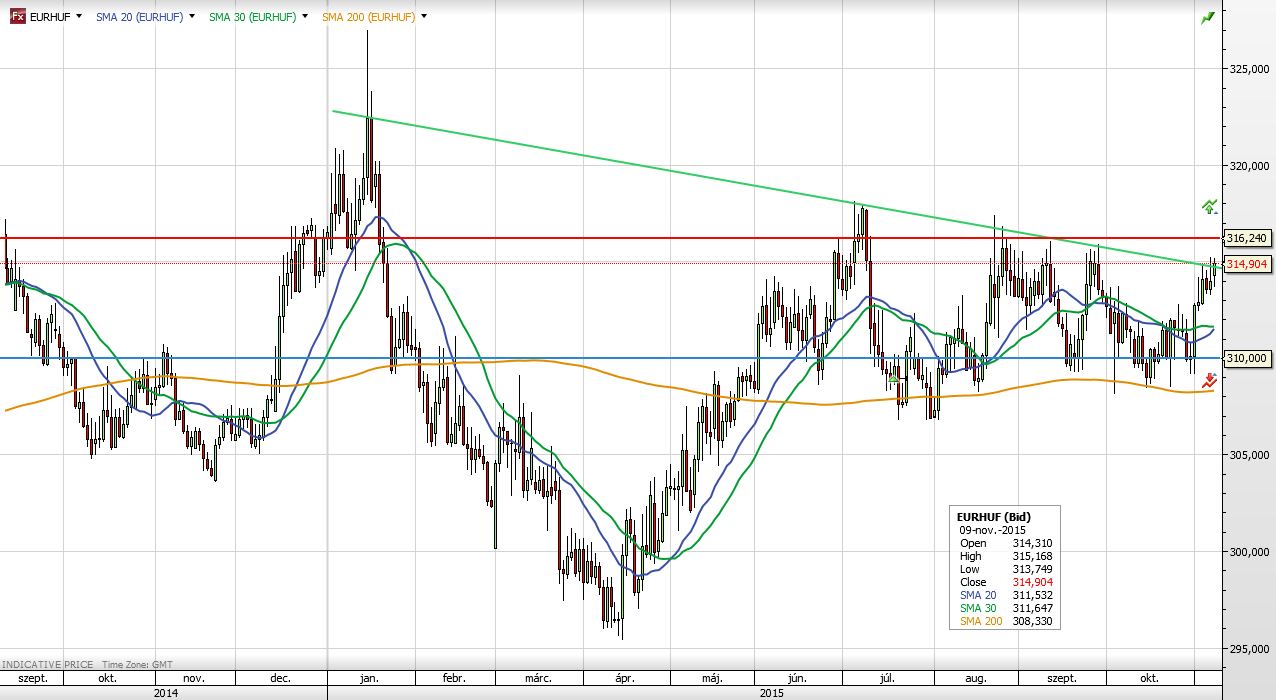This screenshot has height=700, width=1276.
Task: Click the 2015 year label
Action: point(772,692)
